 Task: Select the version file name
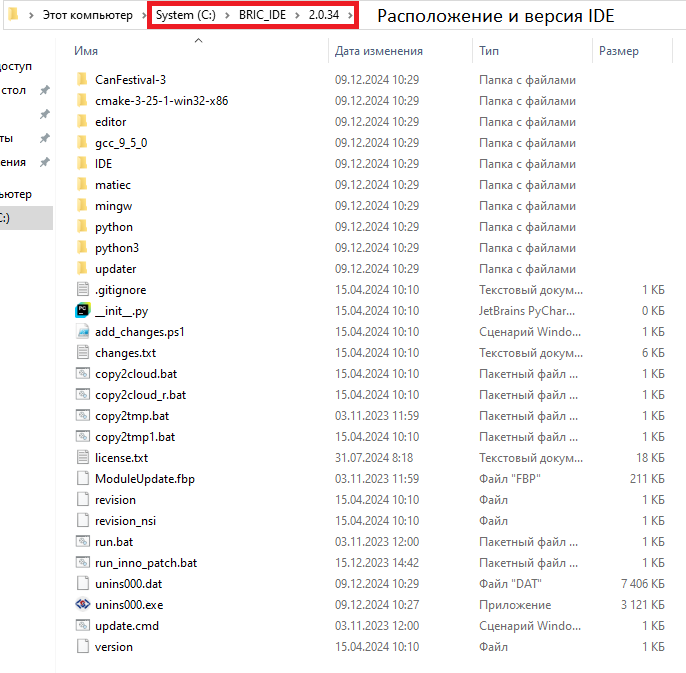pyautogui.click(x=114, y=647)
